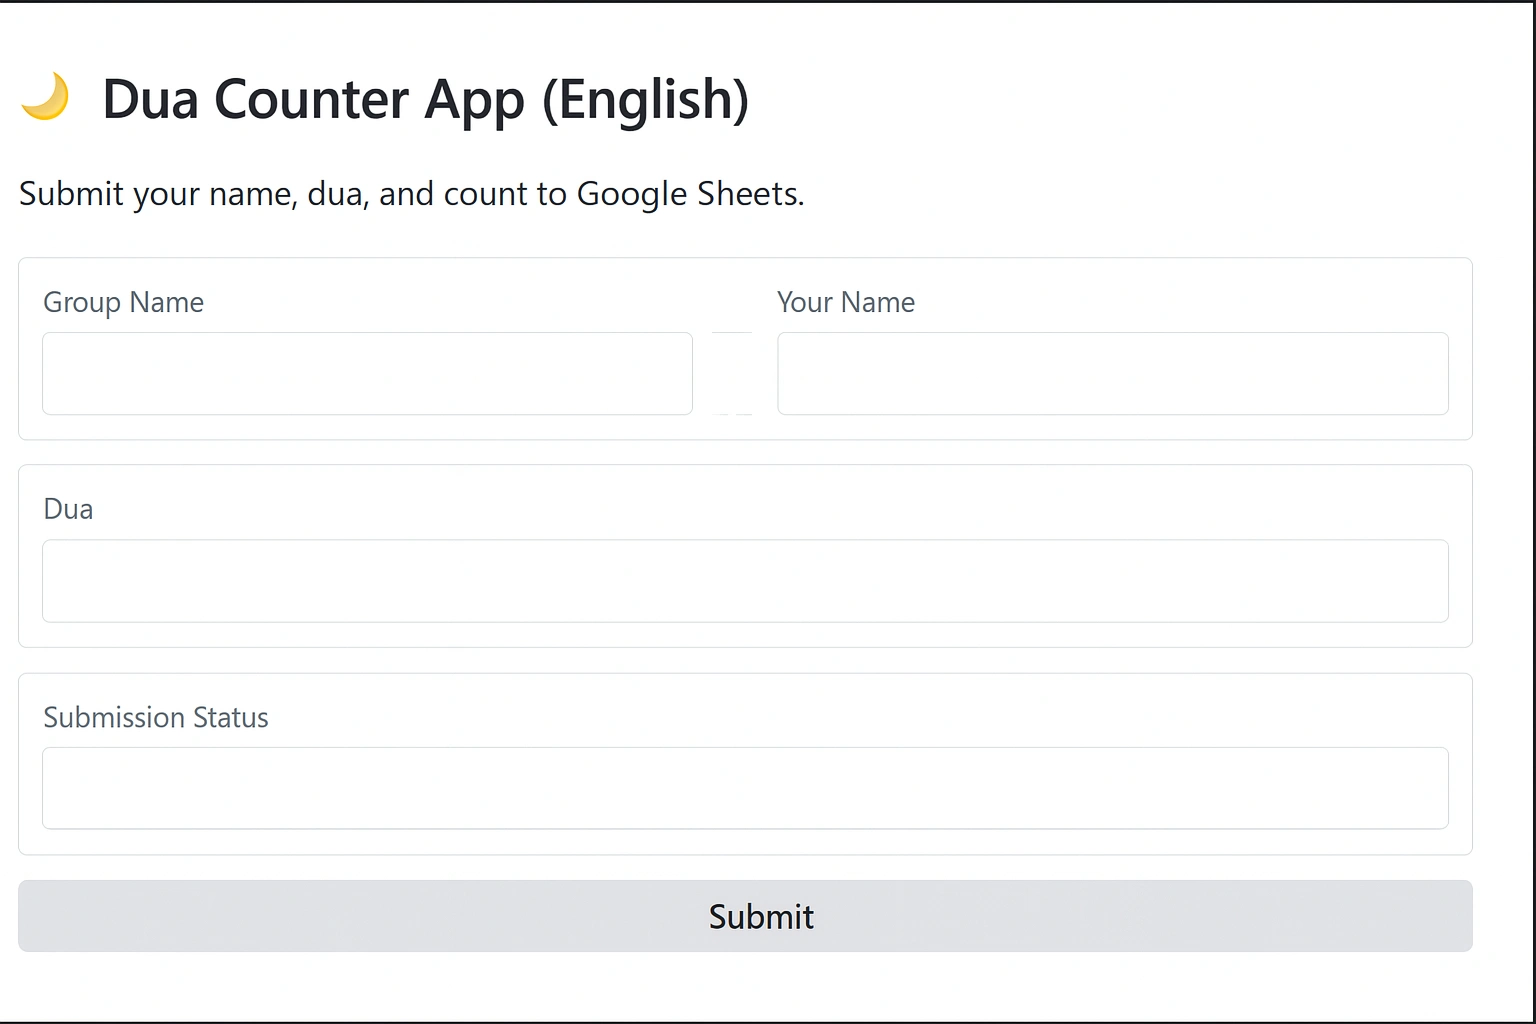Click the "Google Sheets" text in description
This screenshot has width=1536, height=1024.
pos(689,193)
